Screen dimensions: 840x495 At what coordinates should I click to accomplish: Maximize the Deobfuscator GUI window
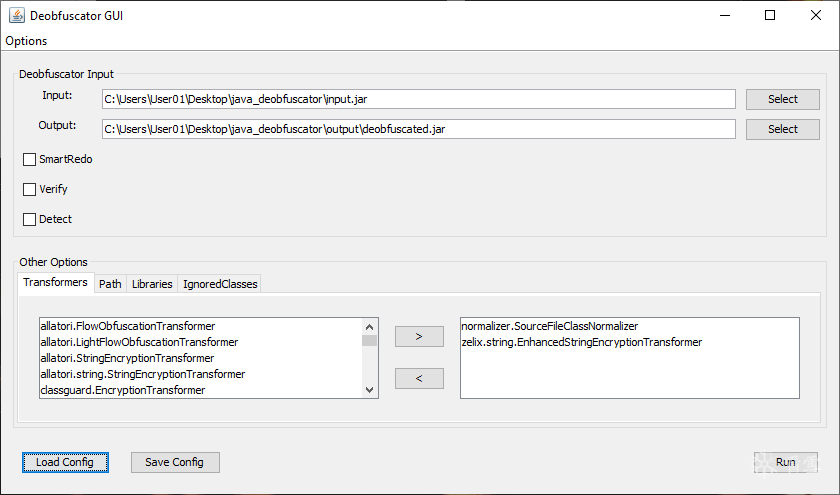click(770, 15)
